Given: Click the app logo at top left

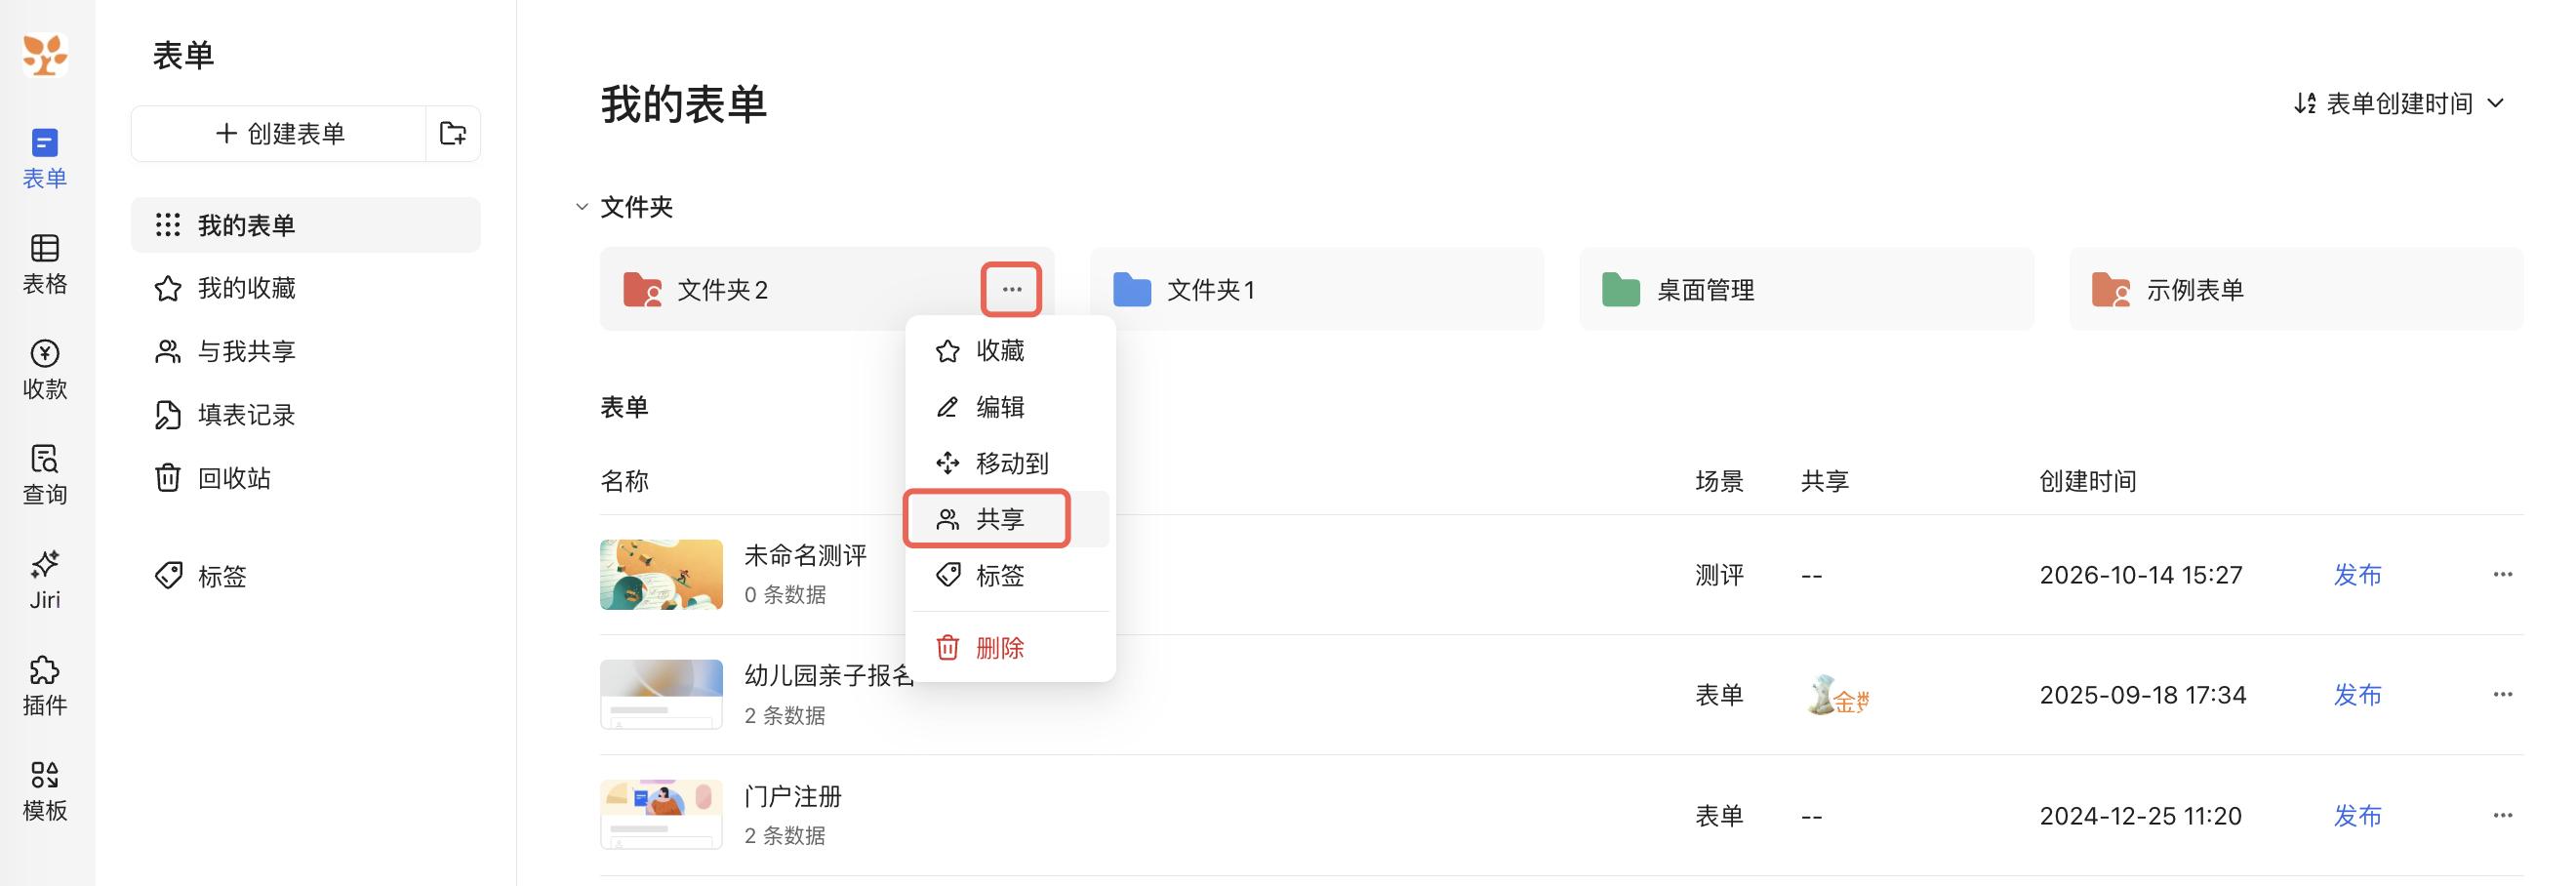Looking at the screenshot, I should [45, 54].
